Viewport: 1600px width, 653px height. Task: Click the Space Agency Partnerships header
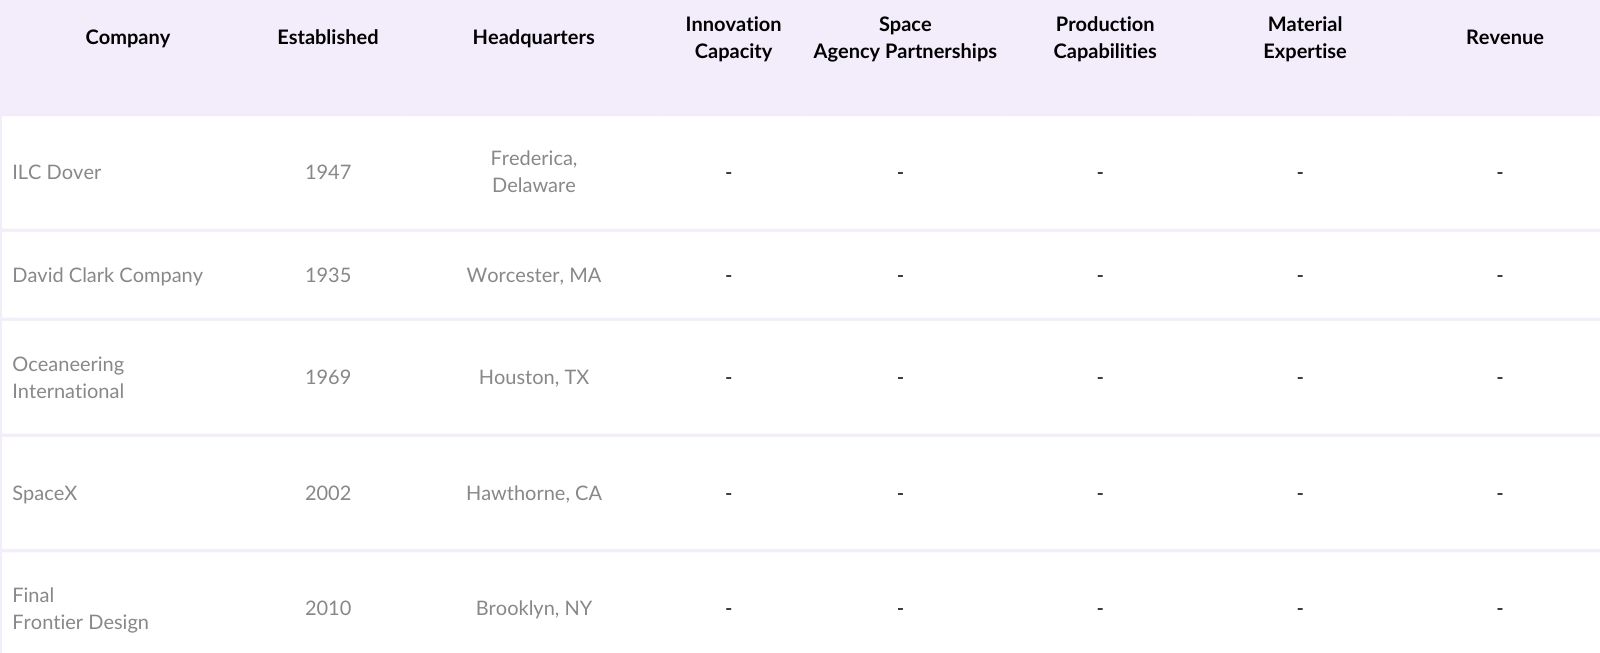point(905,38)
